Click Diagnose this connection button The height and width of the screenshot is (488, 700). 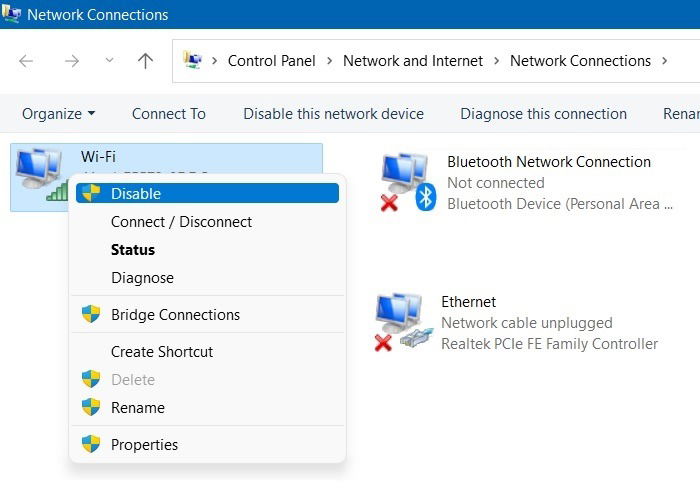tap(543, 114)
